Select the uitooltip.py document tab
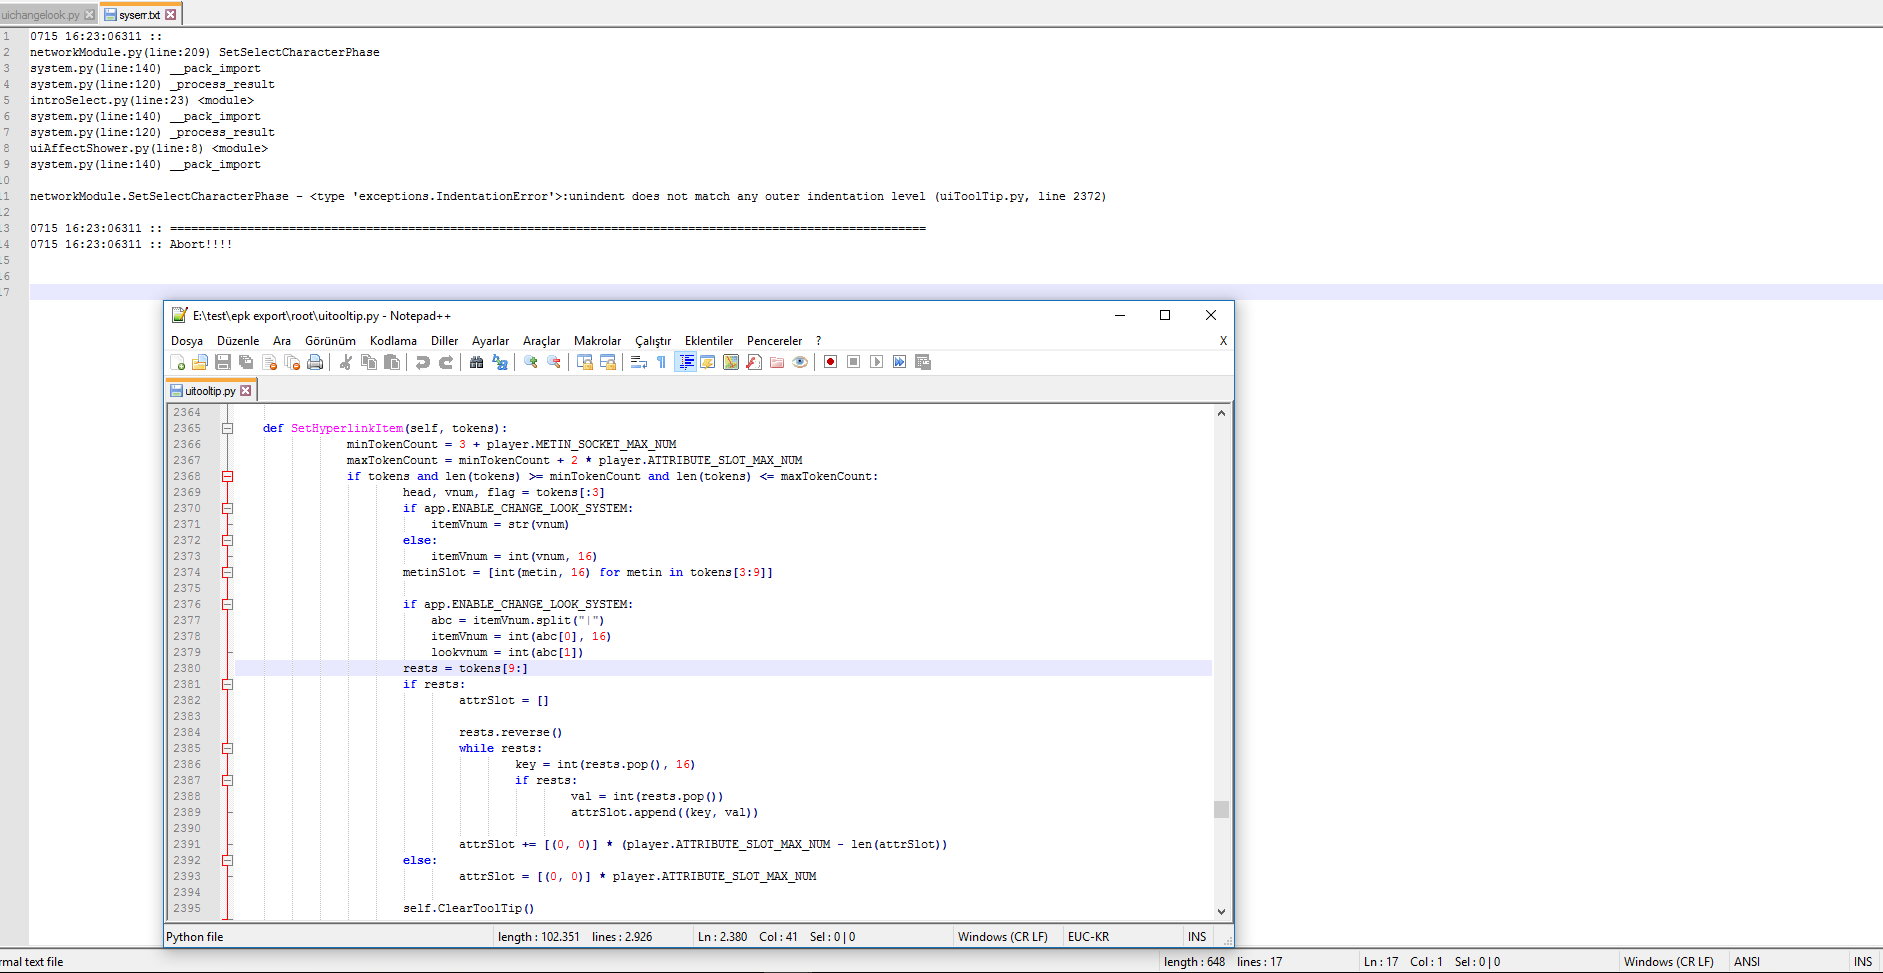Screen dimensions: 1883x973 pyautogui.click(x=211, y=391)
